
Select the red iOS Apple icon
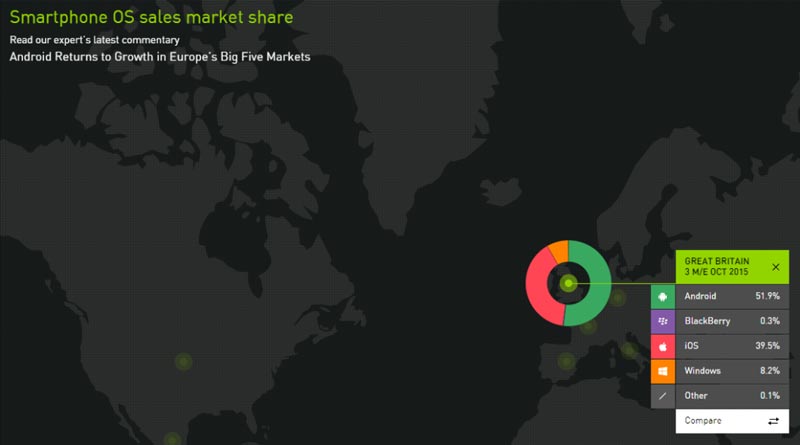[662, 347]
